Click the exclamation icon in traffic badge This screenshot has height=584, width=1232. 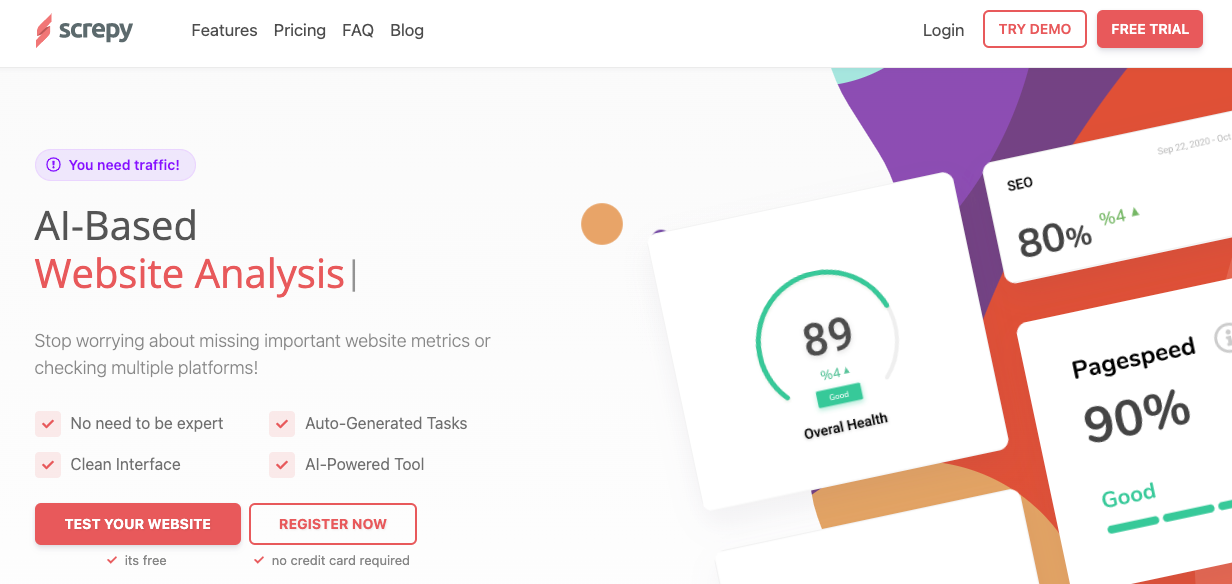click(x=54, y=165)
